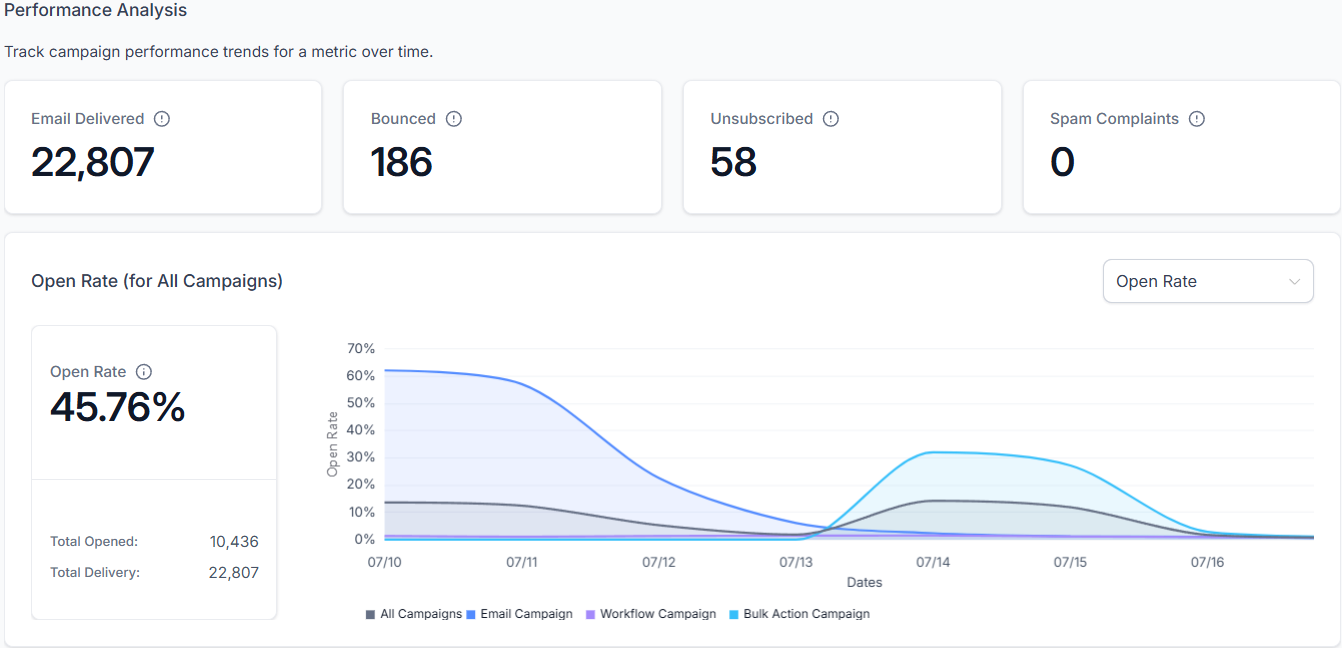Screen dimensions: 1342x648
Task: Click info icon beside Bounced
Action: 454,118
